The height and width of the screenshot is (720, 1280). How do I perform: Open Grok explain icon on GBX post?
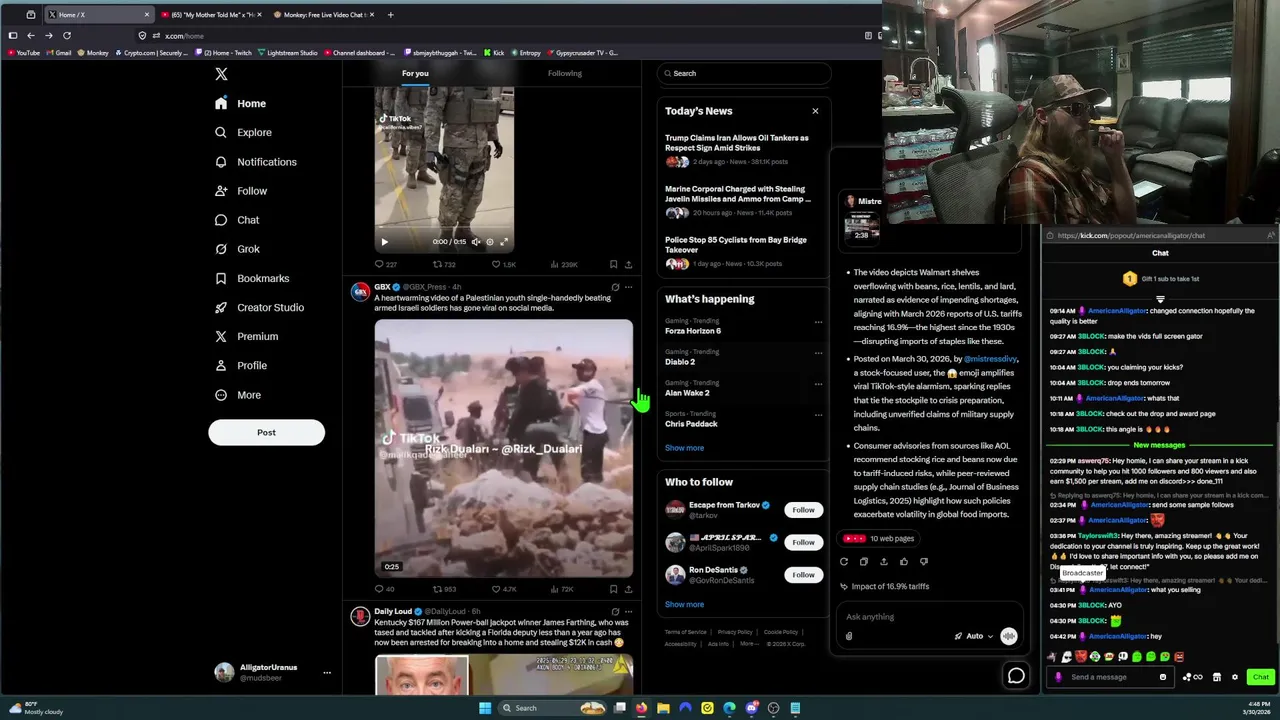click(615, 287)
